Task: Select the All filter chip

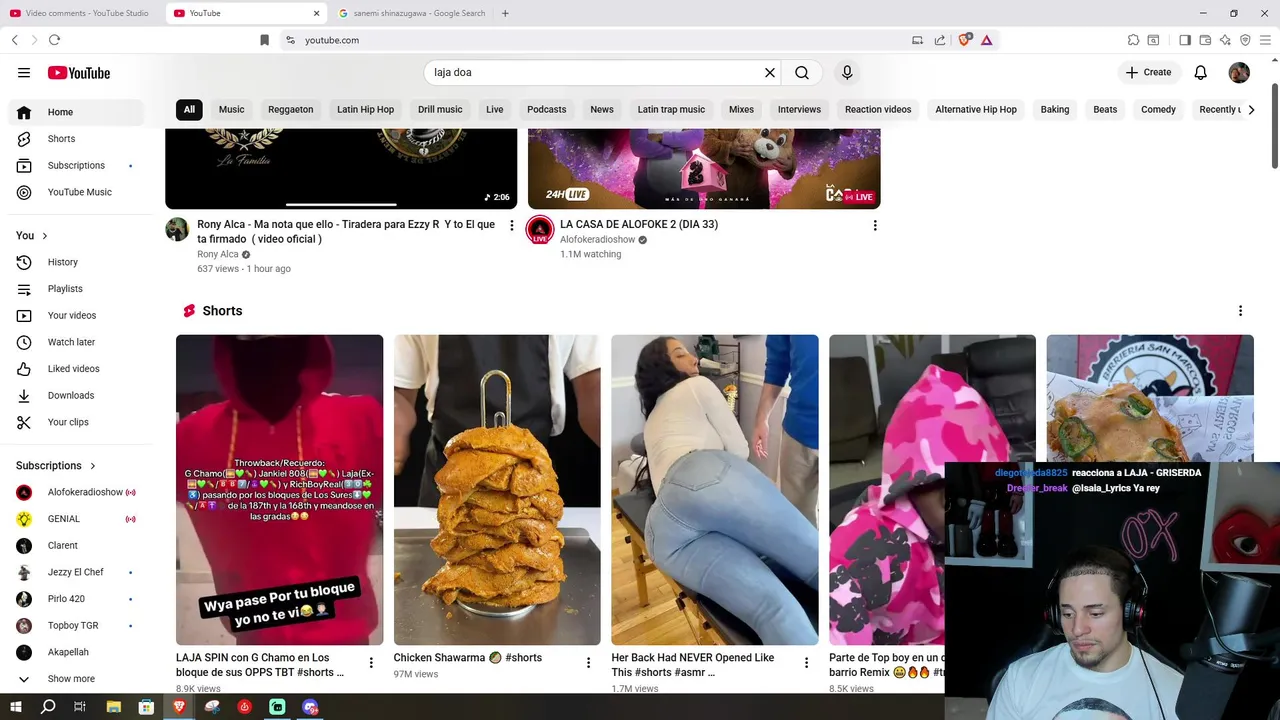Action: (189, 109)
